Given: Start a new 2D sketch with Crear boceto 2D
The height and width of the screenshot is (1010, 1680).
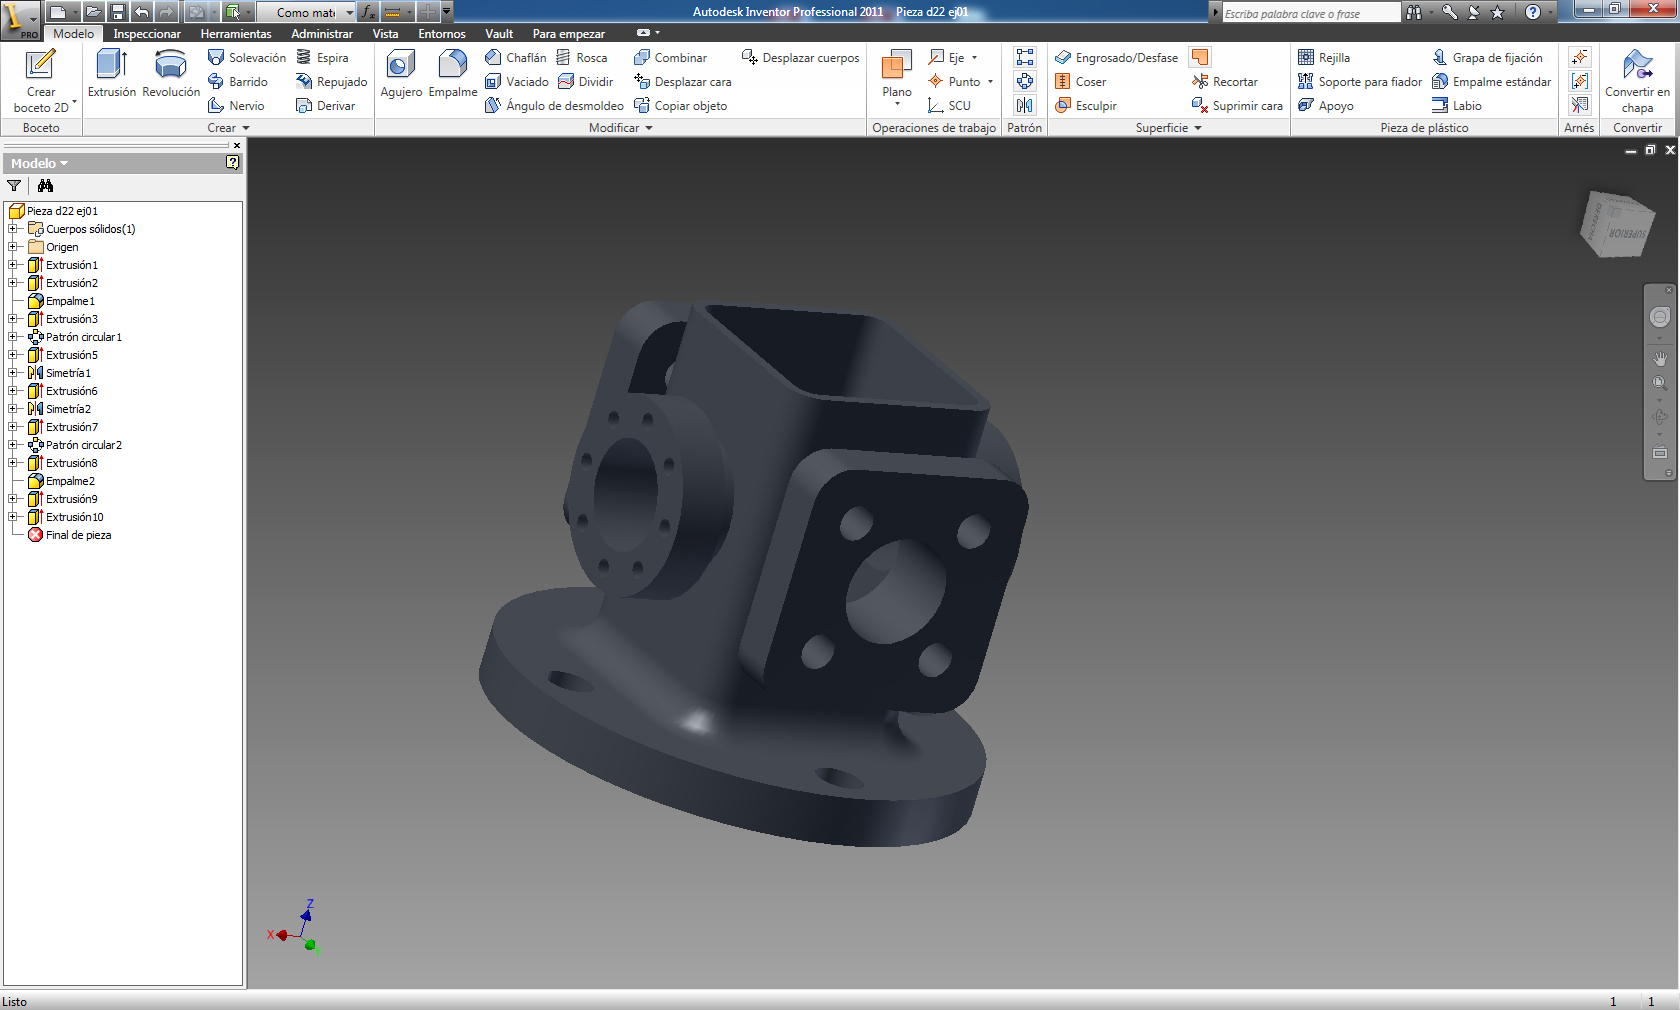Looking at the screenshot, I should [x=41, y=81].
